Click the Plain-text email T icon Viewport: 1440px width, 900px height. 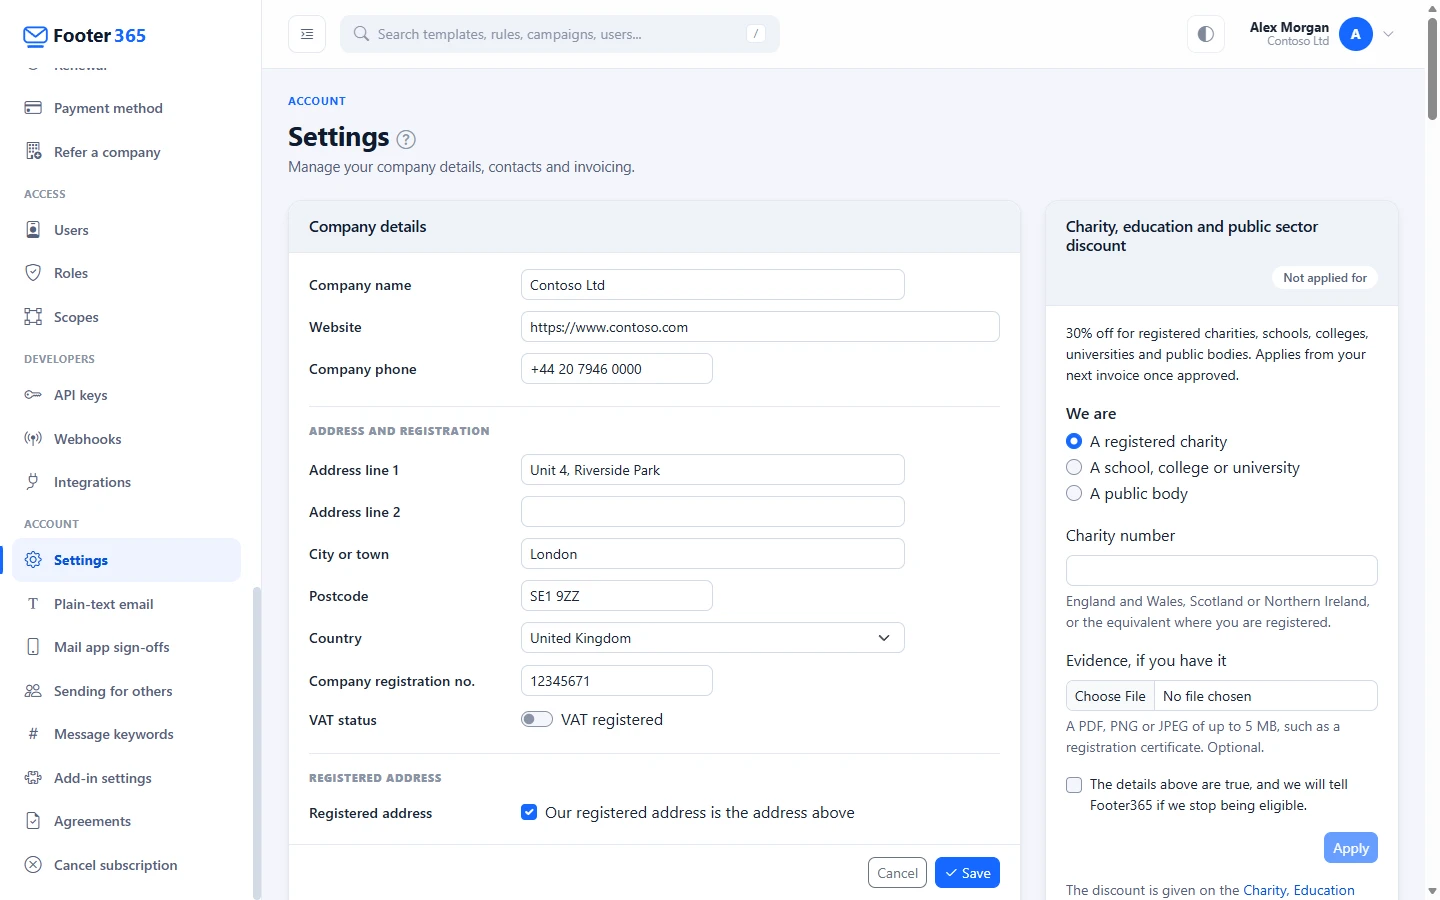click(x=33, y=604)
